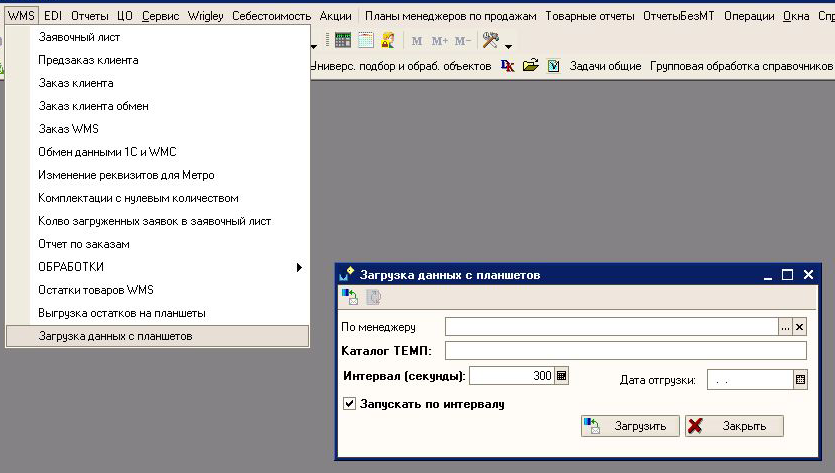Viewport: 835px width, 473px height.
Task: Close the Загрузка данных с планшетов dialog
Action: (x=808, y=275)
